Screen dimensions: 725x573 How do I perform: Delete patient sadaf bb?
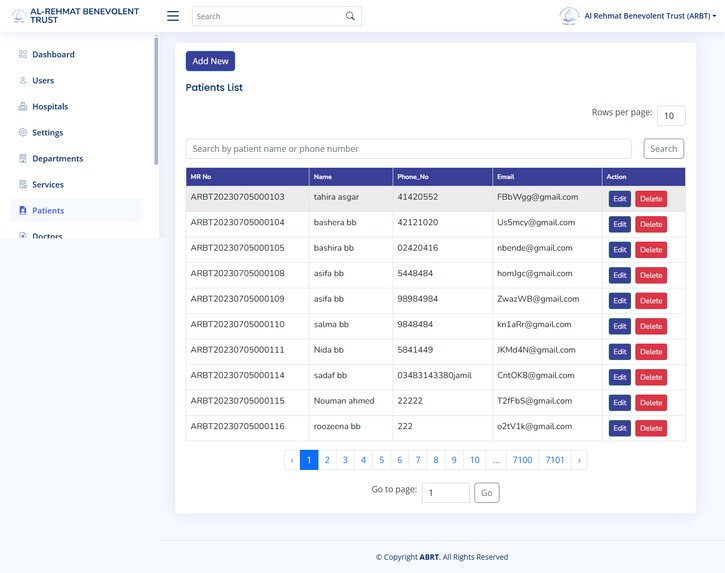(651, 377)
